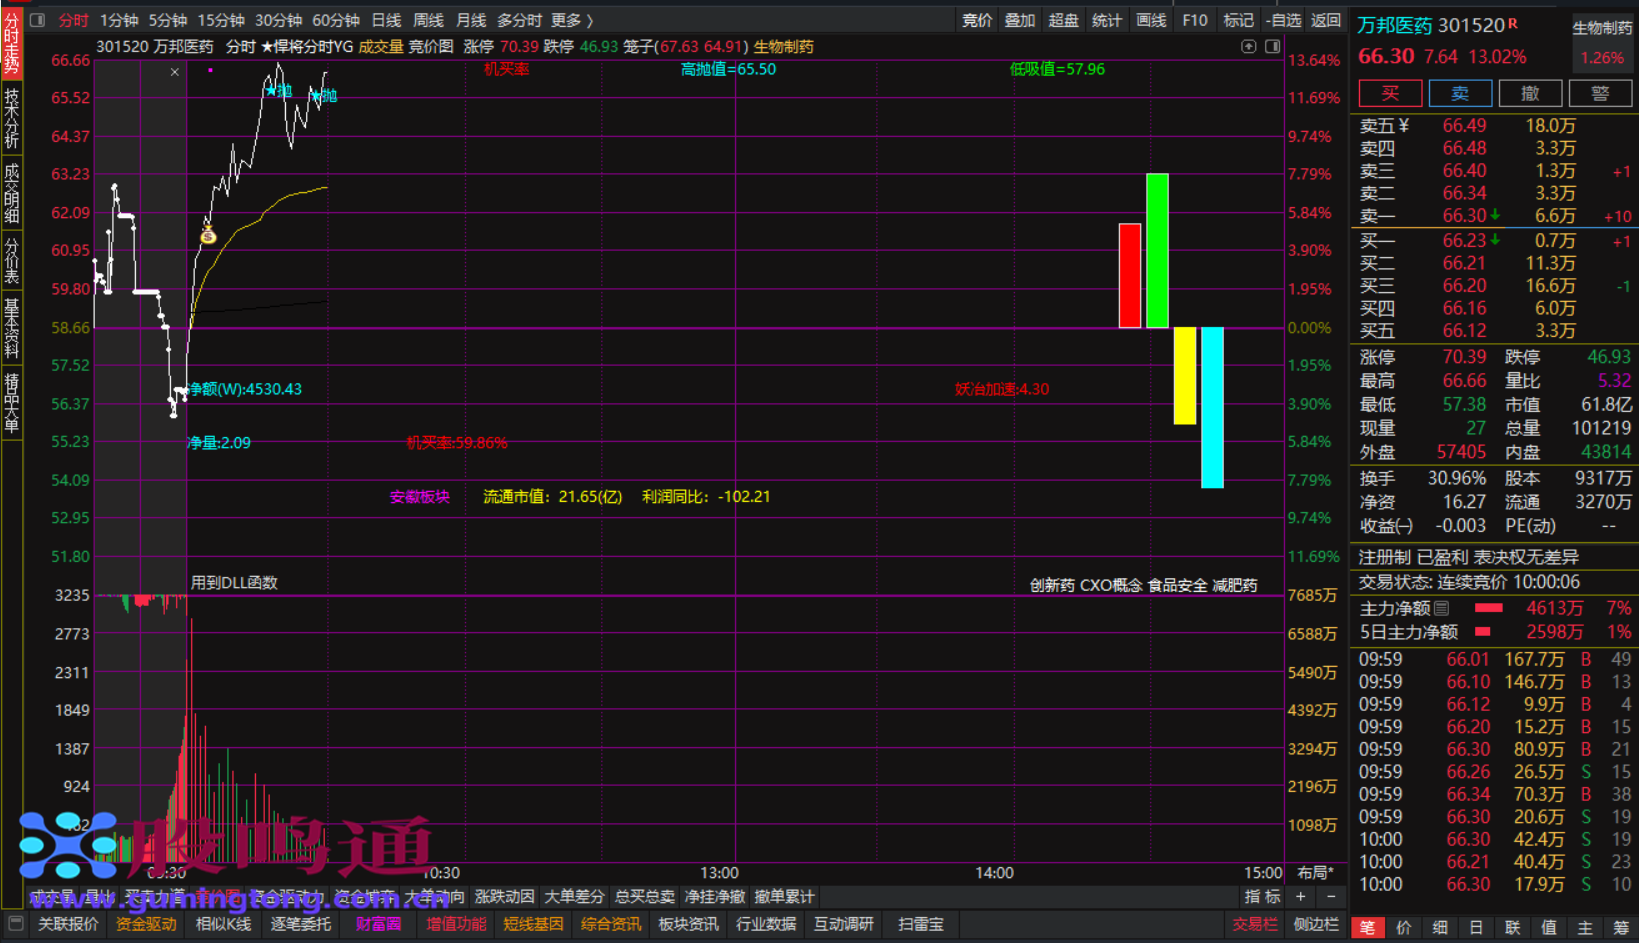Image resolution: width=1639 pixels, height=943 pixels.
Task: Click the minus icon next to 指标
Action: coord(1331,896)
